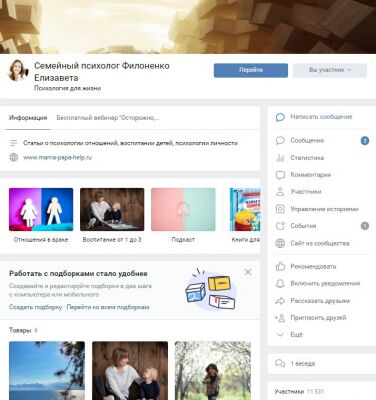Click Перейти ко всем подборкам link
Viewport: 376px width, 400px height.
pyautogui.click(x=108, y=307)
